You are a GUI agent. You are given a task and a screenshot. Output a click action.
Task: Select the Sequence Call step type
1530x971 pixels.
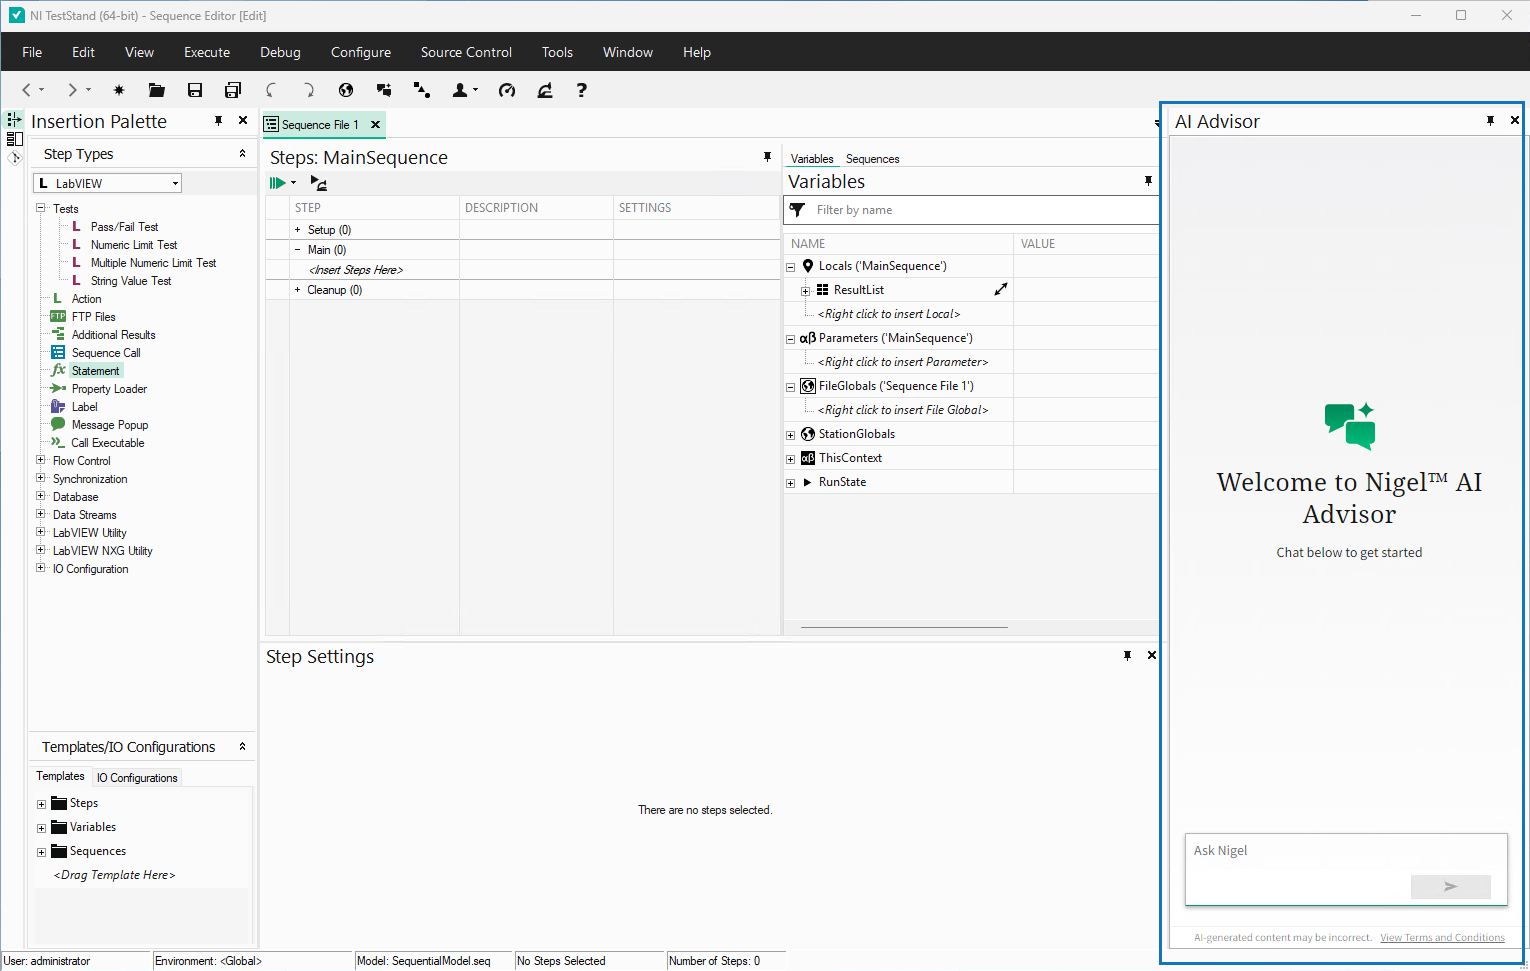coord(106,353)
